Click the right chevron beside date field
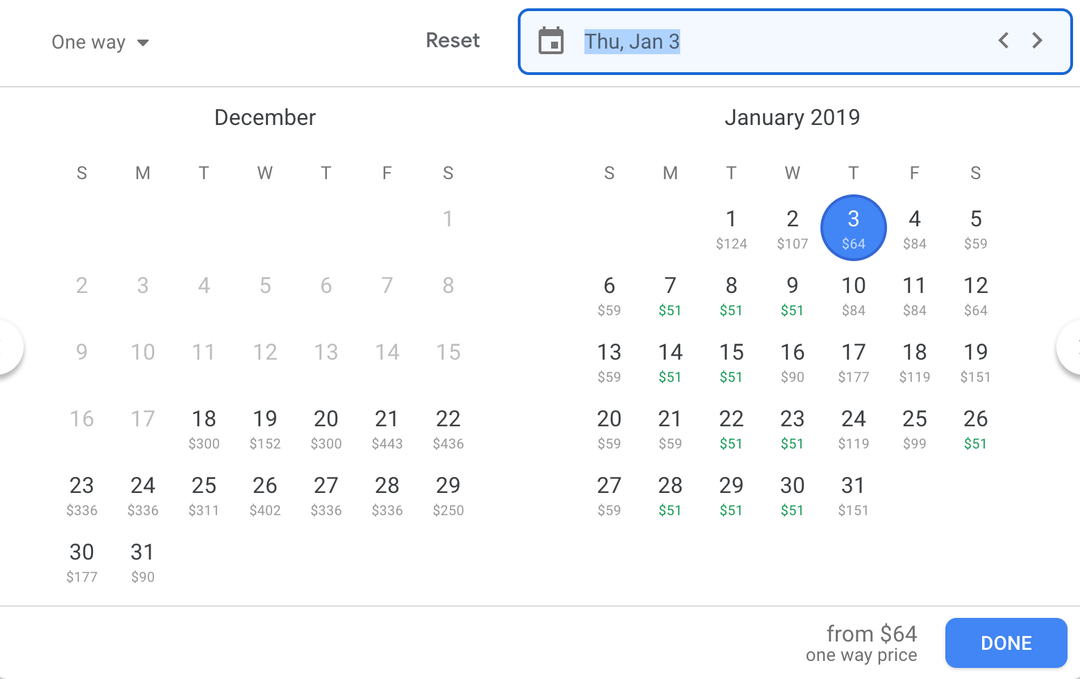The width and height of the screenshot is (1080, 679). [1037, 41]
